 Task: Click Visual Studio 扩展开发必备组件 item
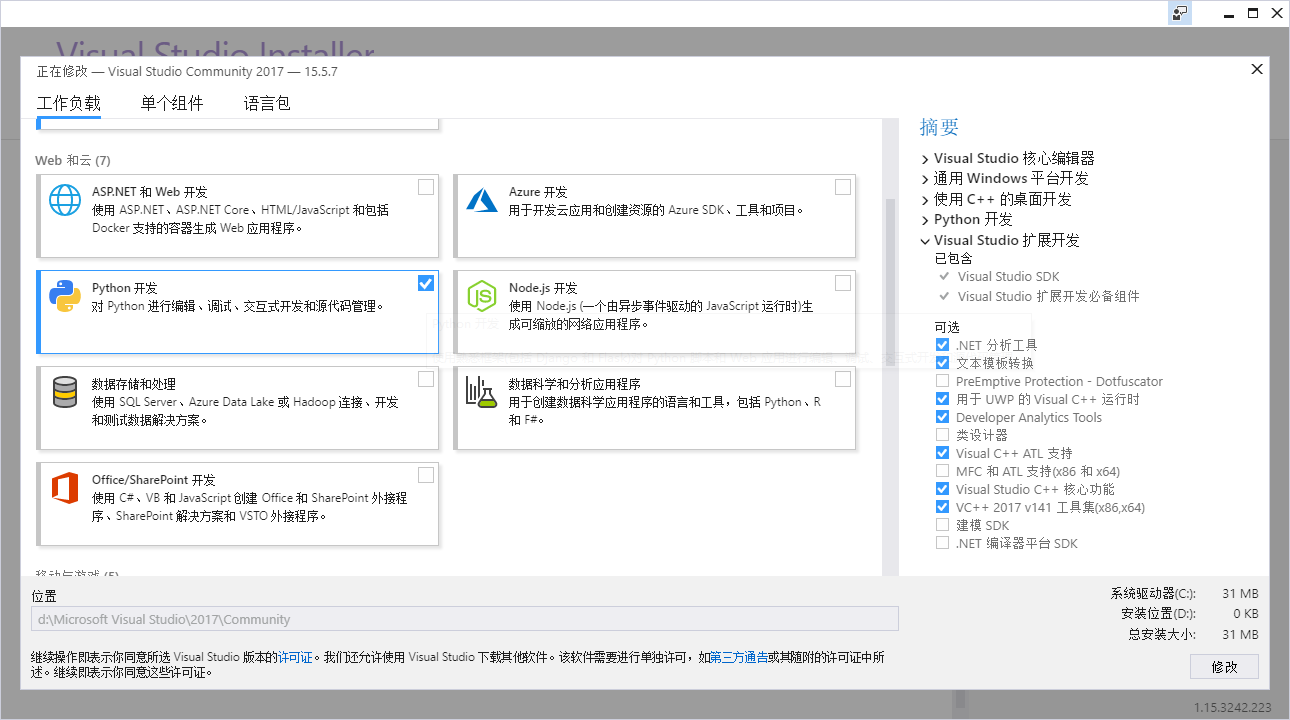(1048, 296)
